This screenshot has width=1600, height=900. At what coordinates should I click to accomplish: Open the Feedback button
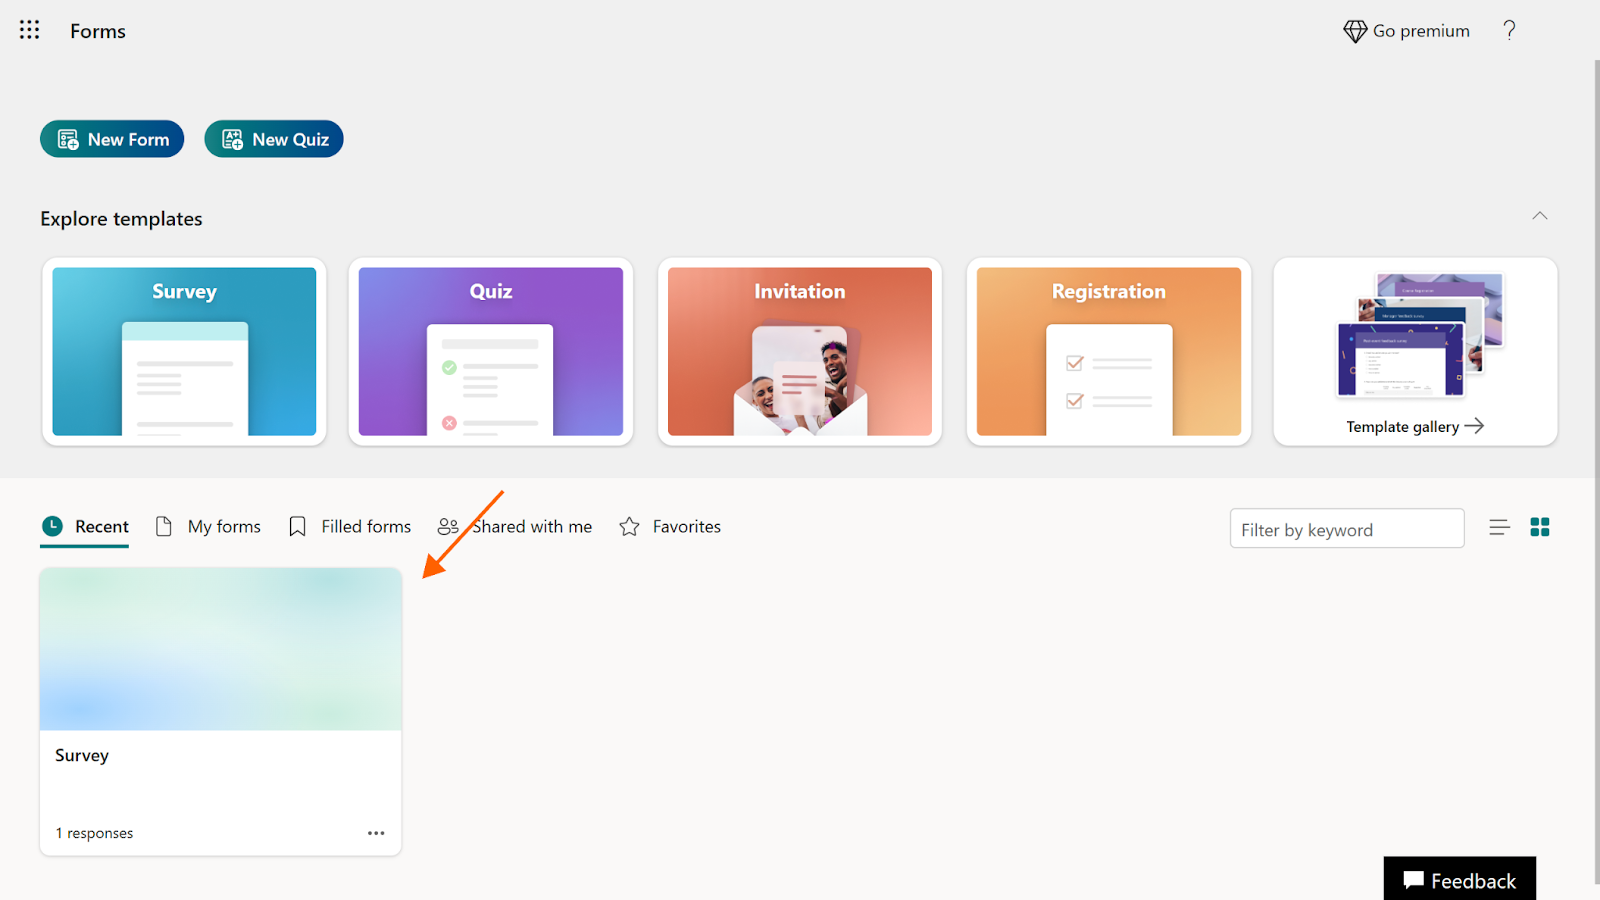pos(1460,879)
